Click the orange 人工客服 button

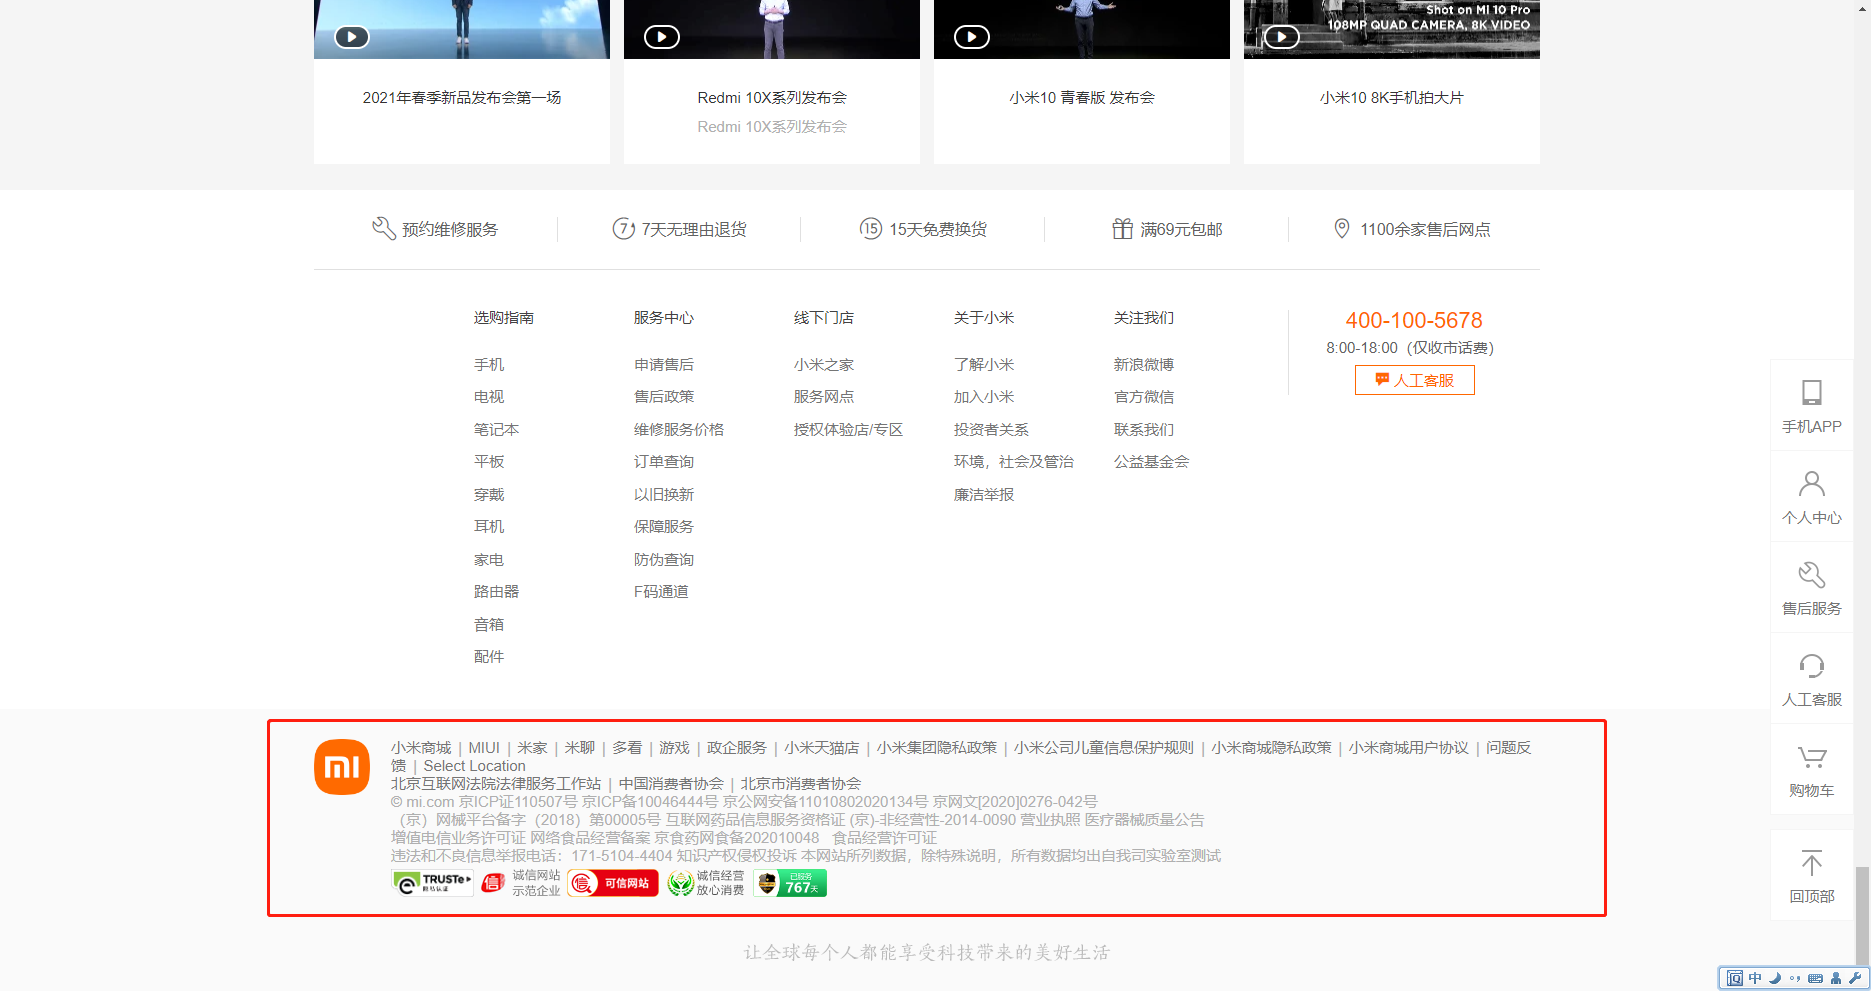(1414, 380)
